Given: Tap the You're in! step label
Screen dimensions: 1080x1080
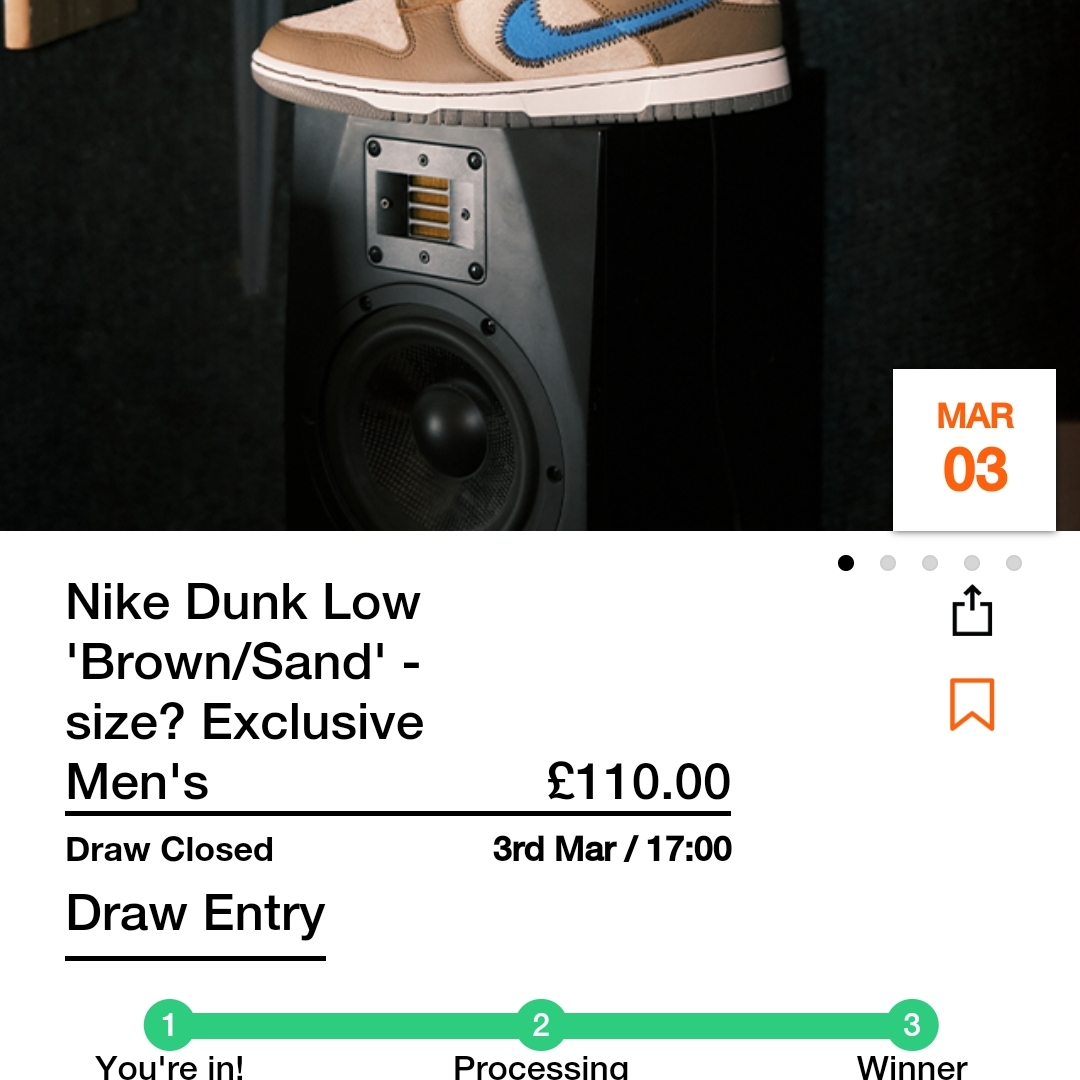Looking at the screenshot, I should (169, 1066).
